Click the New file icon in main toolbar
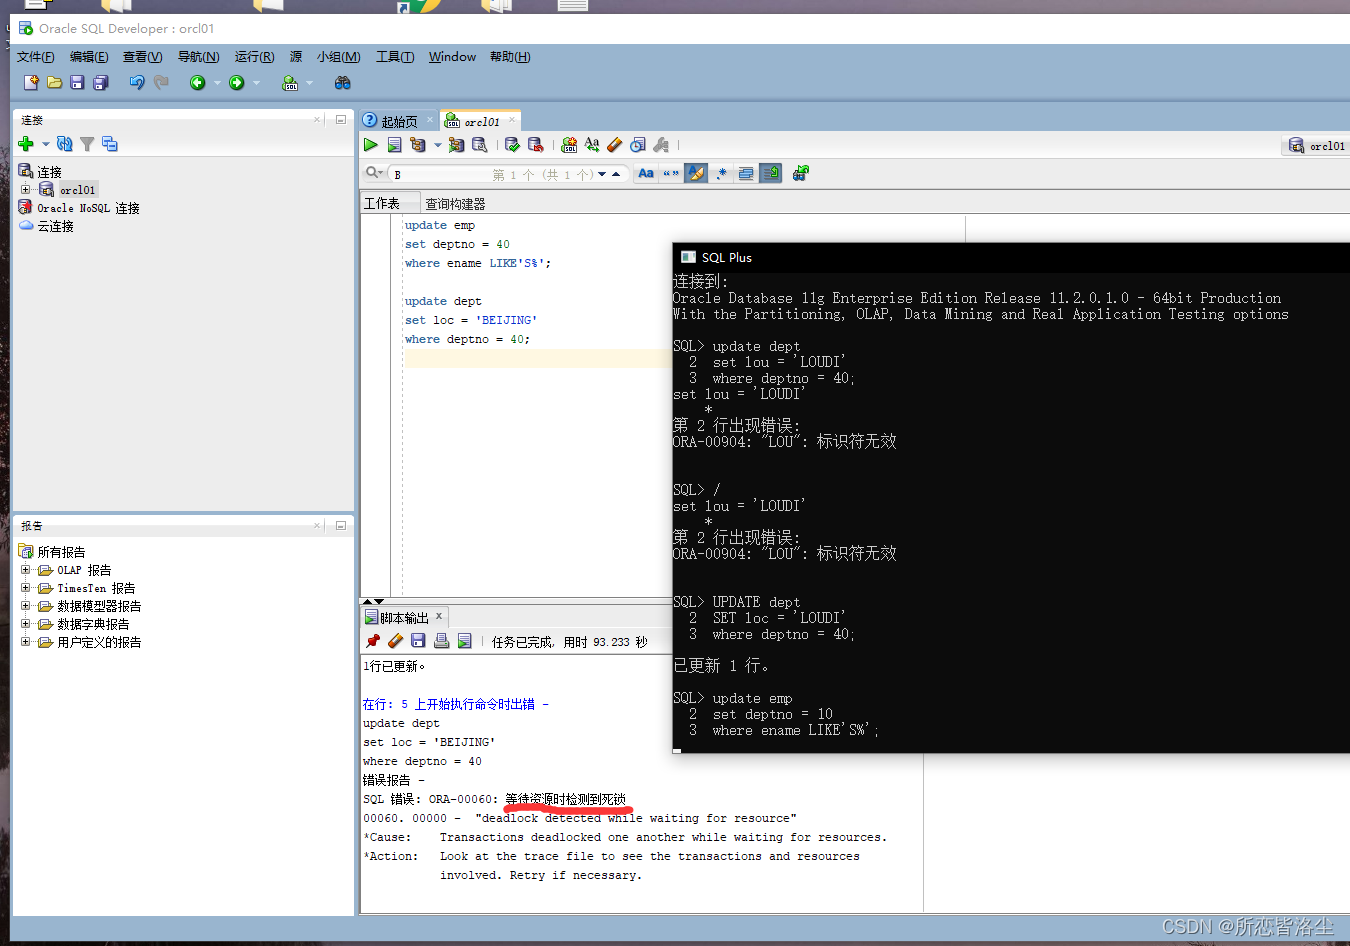The width and height of the screenshot is (1350, 946). pyautogui.click(x=31, y=82)
